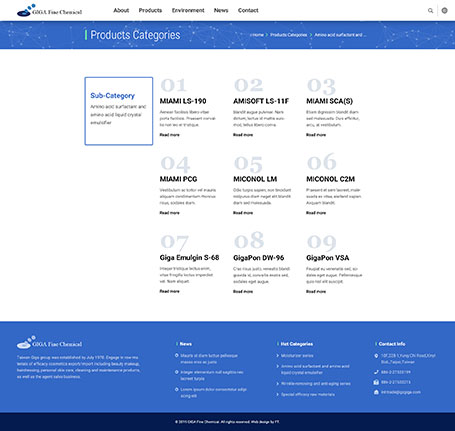Image resolution: width=455 pixels, height=431 pixels.
Task: Click the email icon in Contact Info
Action: pyautogui.click(x=376, y=392)
